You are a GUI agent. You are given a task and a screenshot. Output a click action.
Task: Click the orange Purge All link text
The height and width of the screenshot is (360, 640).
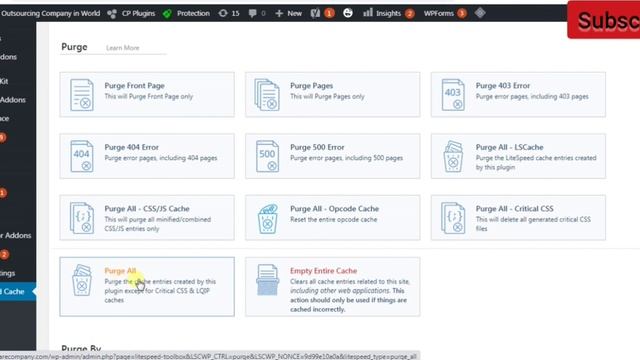pos(120,271)
